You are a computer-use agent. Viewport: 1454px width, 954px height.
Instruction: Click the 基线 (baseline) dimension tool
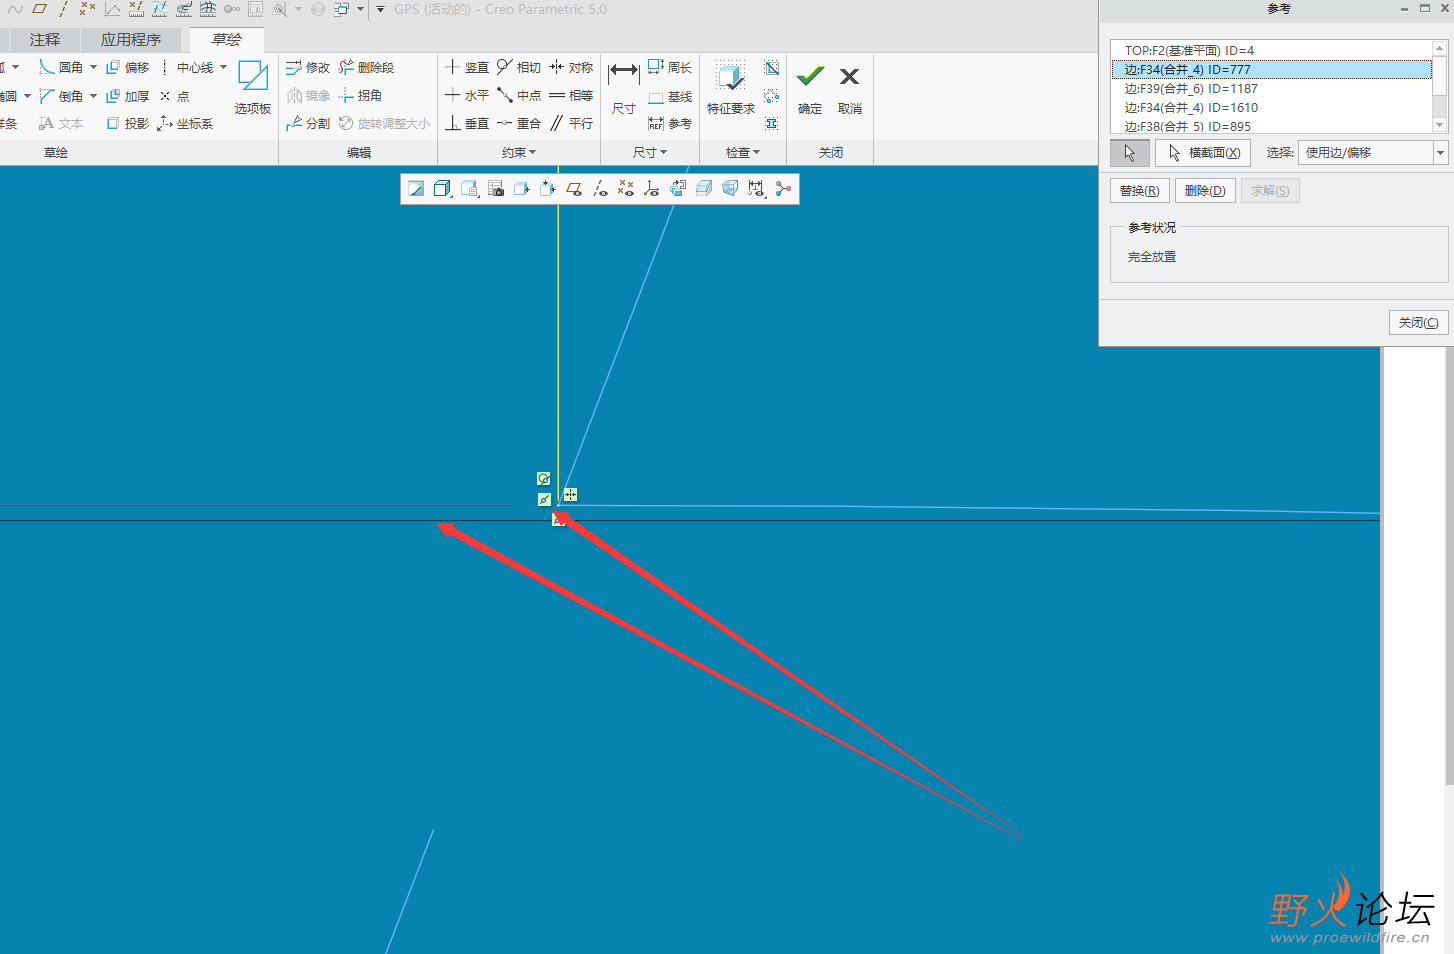[670, 97]
